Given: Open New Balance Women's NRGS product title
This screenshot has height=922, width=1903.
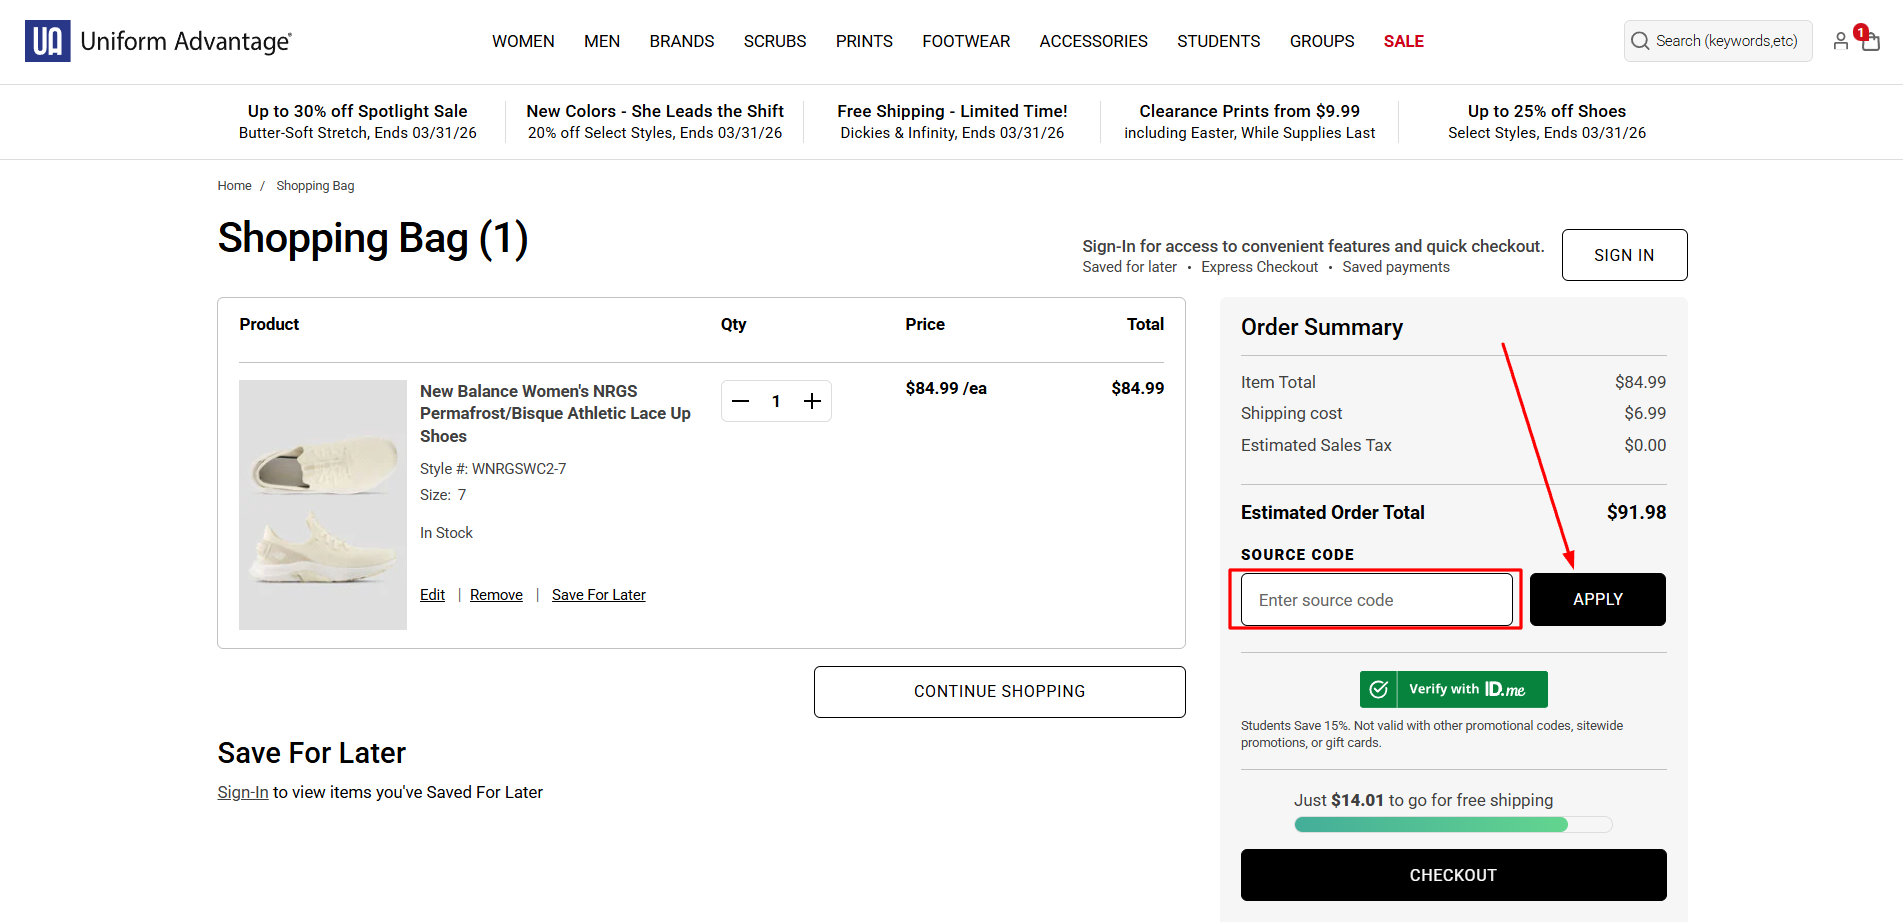Looking at the screenshot, I should (555, 413).
